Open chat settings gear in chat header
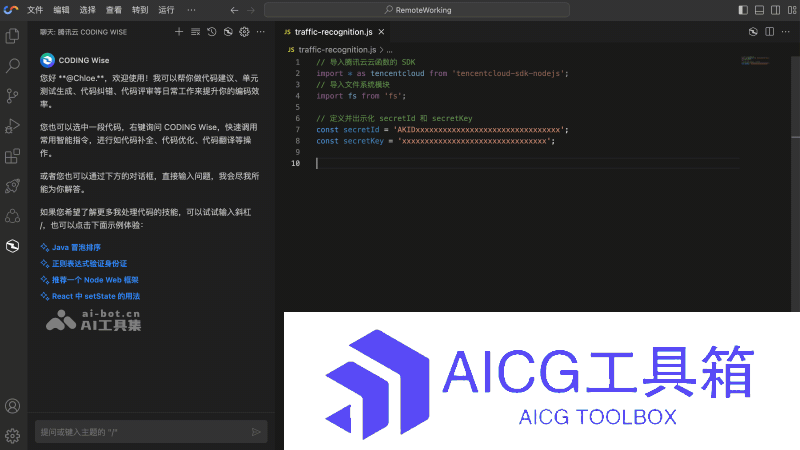Viewport: 800px width, 450px height. point(244,32)
